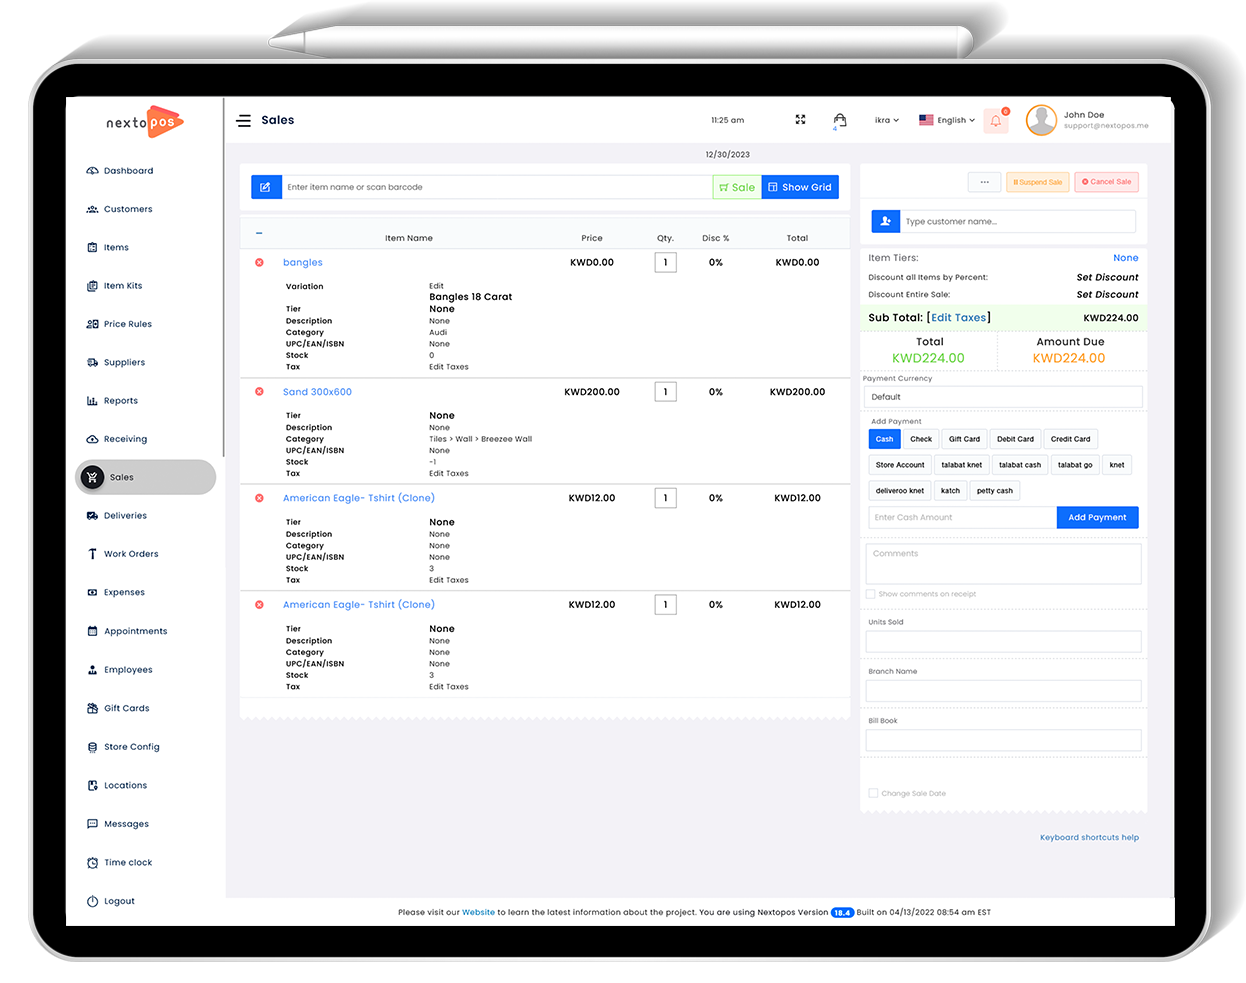Open the English language dropdown

pos(947,120)
